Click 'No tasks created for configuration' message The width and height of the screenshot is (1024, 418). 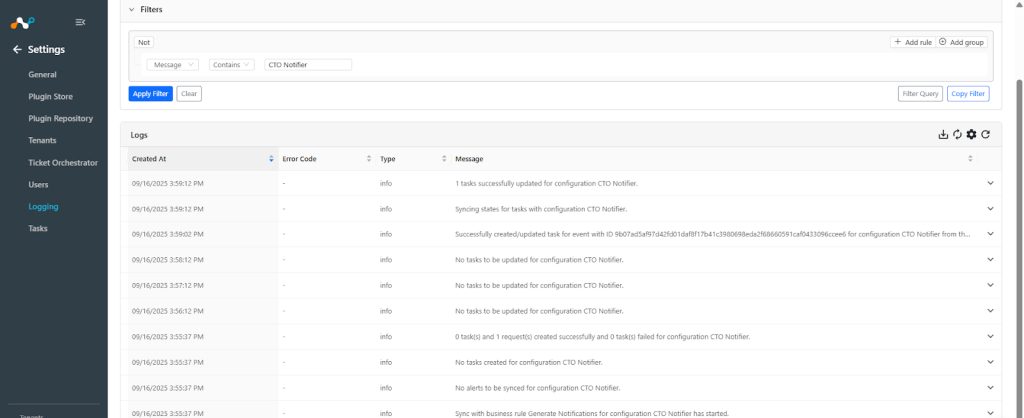[528, 362]
